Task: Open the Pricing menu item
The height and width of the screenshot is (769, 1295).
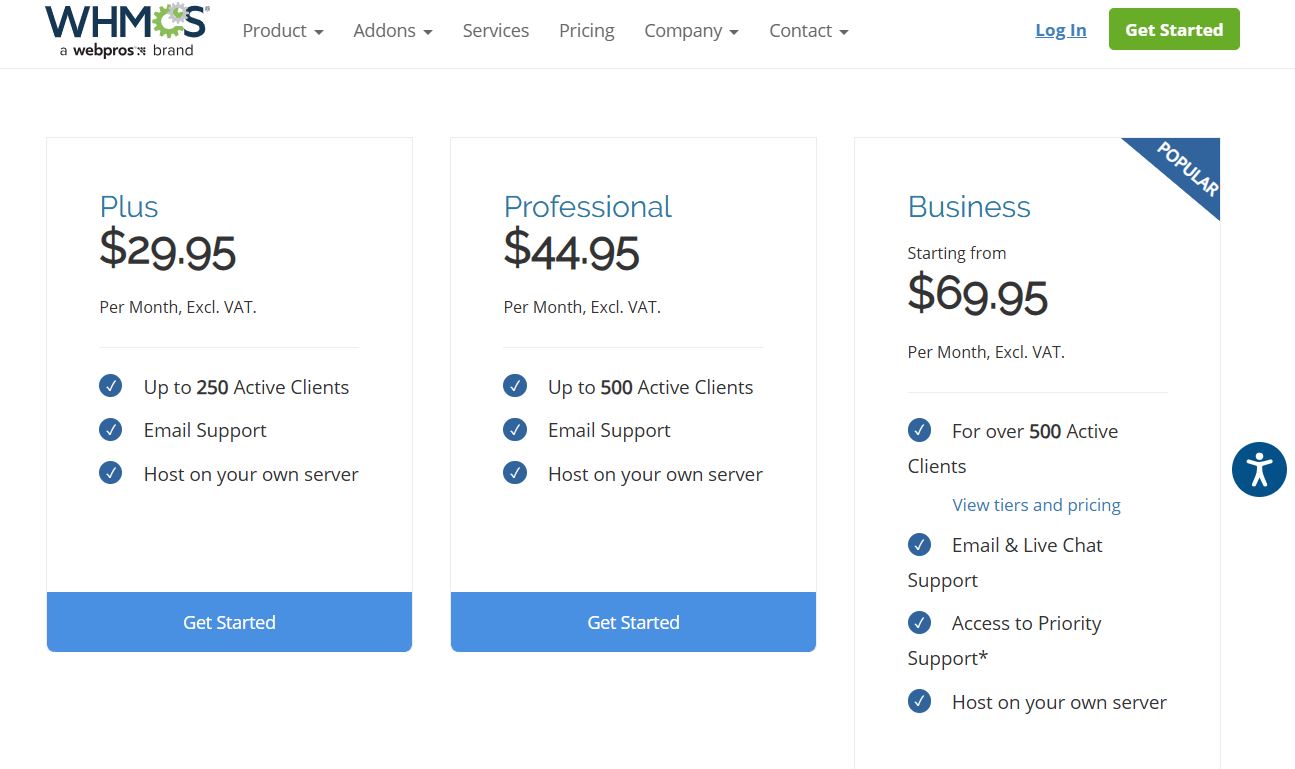Action: pos(587,31)
